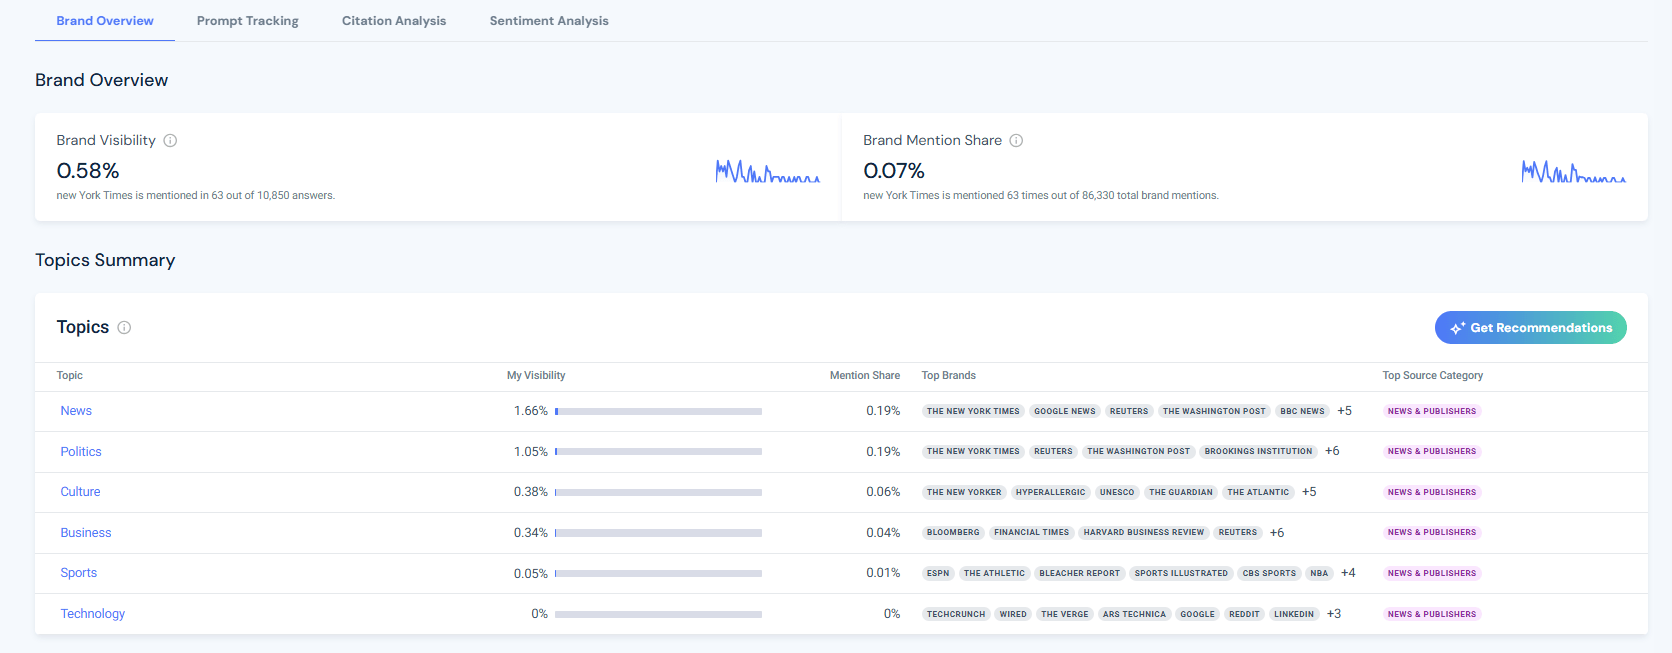The height and width of the screenshot is (653, 1672).
Task: Click the Mention Share column header
Action: pyautogui.click(x=865, y=376)
